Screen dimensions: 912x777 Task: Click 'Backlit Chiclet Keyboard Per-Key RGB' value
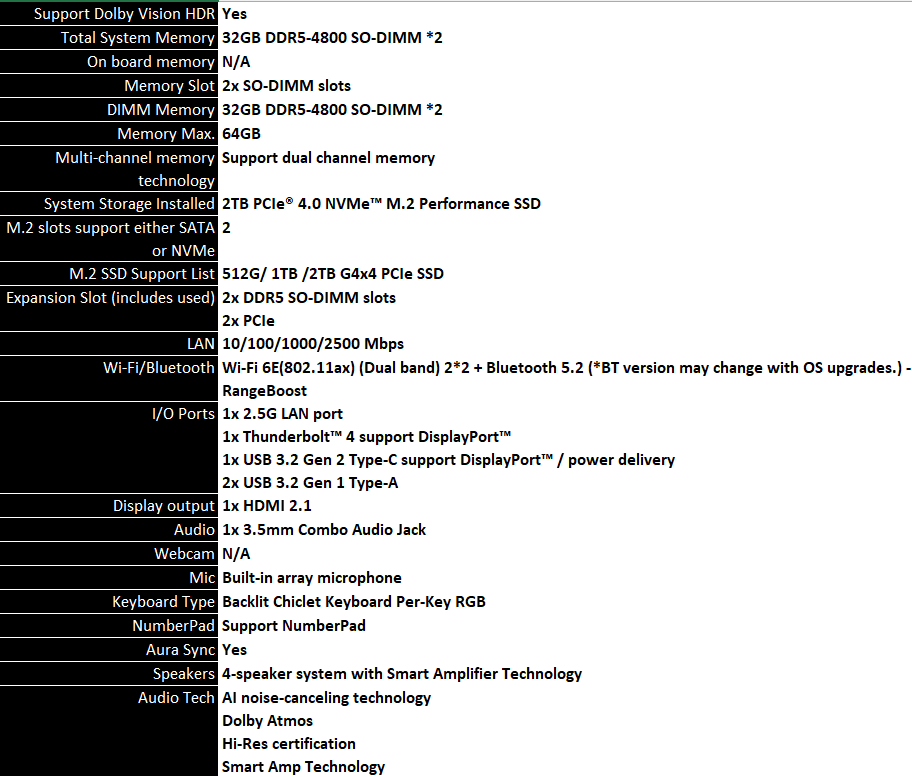pos(354,602)
